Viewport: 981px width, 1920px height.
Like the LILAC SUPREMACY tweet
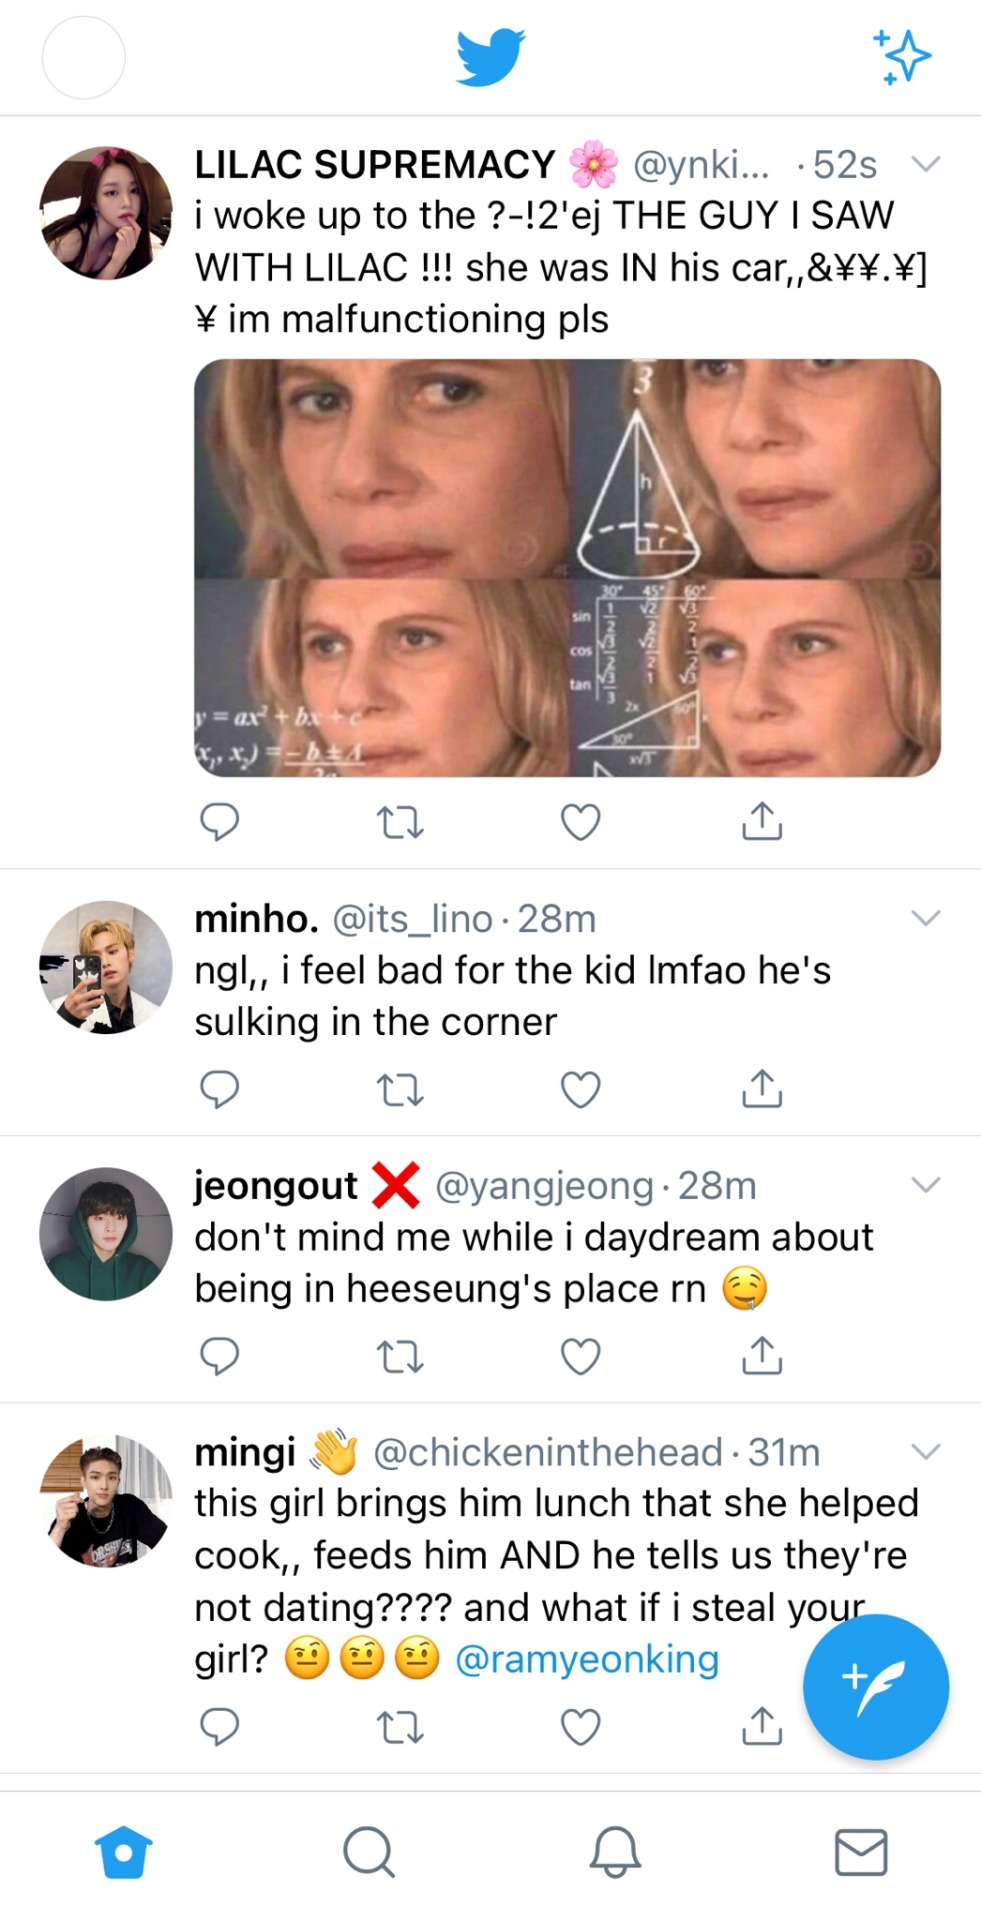coord(580,821)
